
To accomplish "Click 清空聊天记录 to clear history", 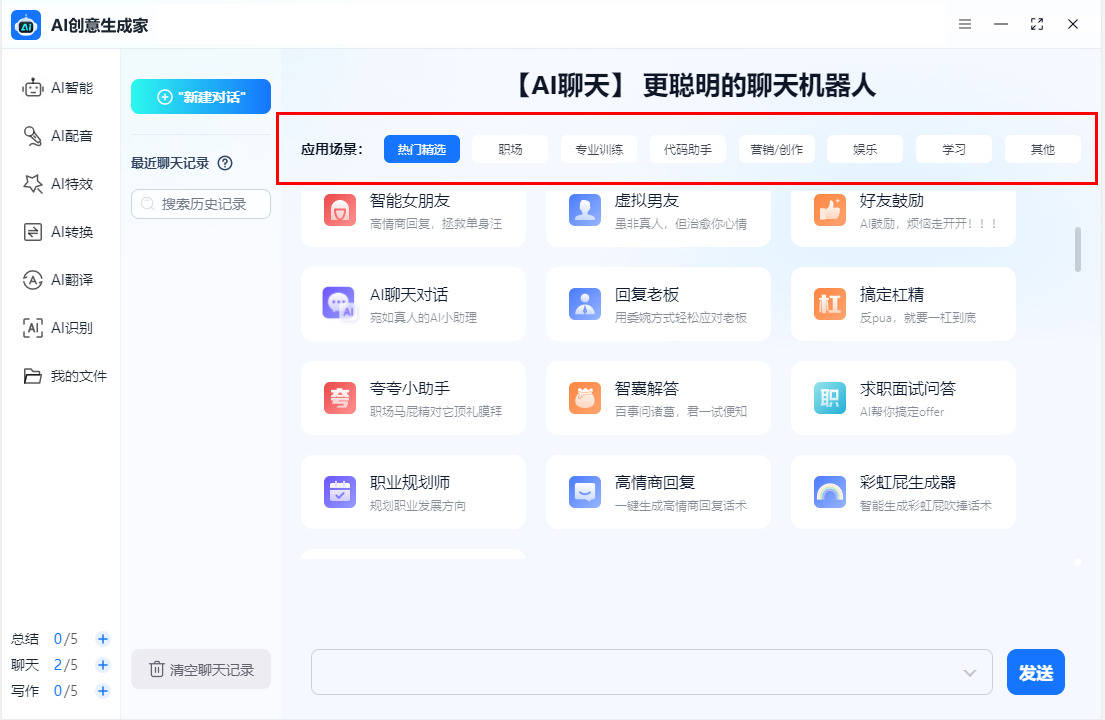I will (x=201, y=670).
